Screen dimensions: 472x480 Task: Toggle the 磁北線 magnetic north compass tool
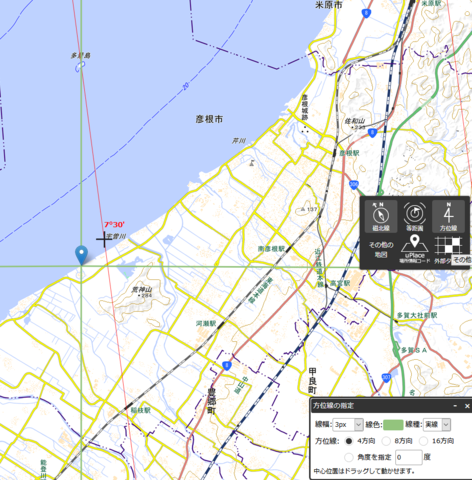click(381, 216)
